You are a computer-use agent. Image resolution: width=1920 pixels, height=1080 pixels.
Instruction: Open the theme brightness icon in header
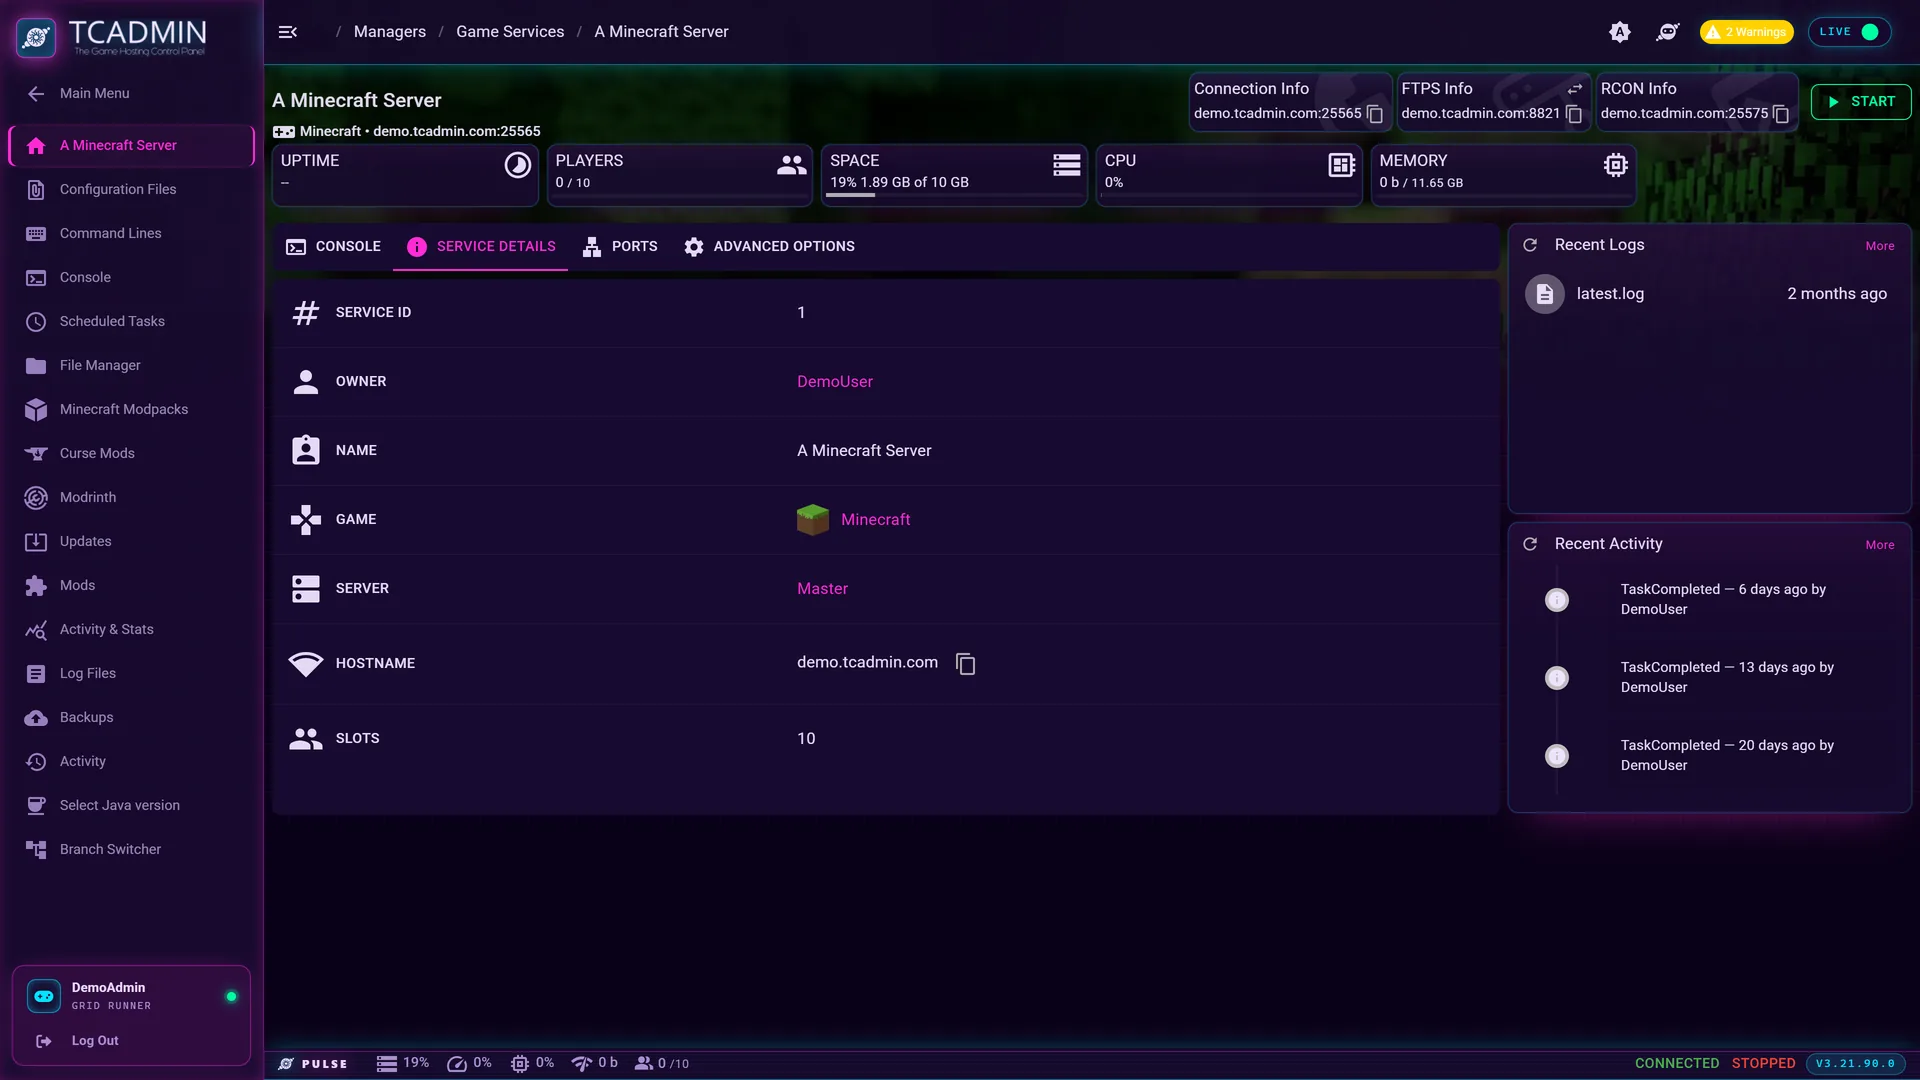(1620, 32)
